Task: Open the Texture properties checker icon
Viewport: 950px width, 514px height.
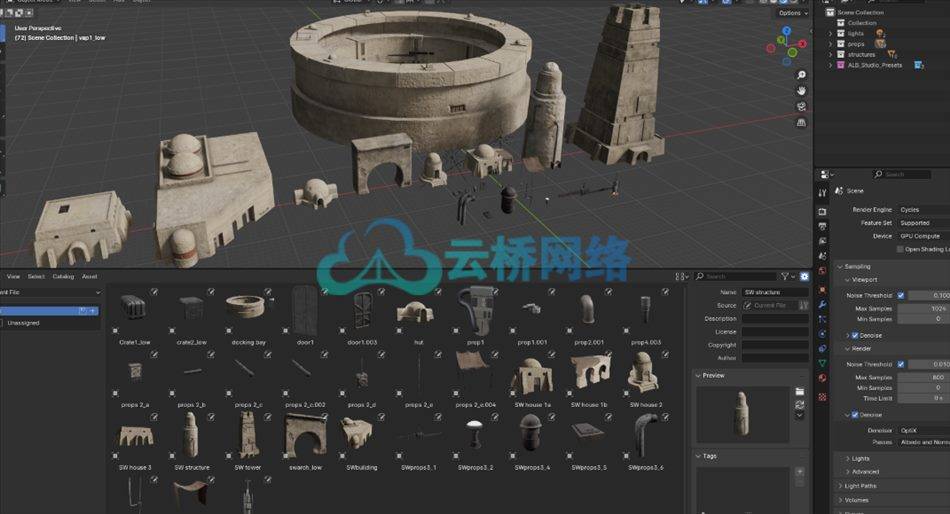Action: [x=822, y=397]
